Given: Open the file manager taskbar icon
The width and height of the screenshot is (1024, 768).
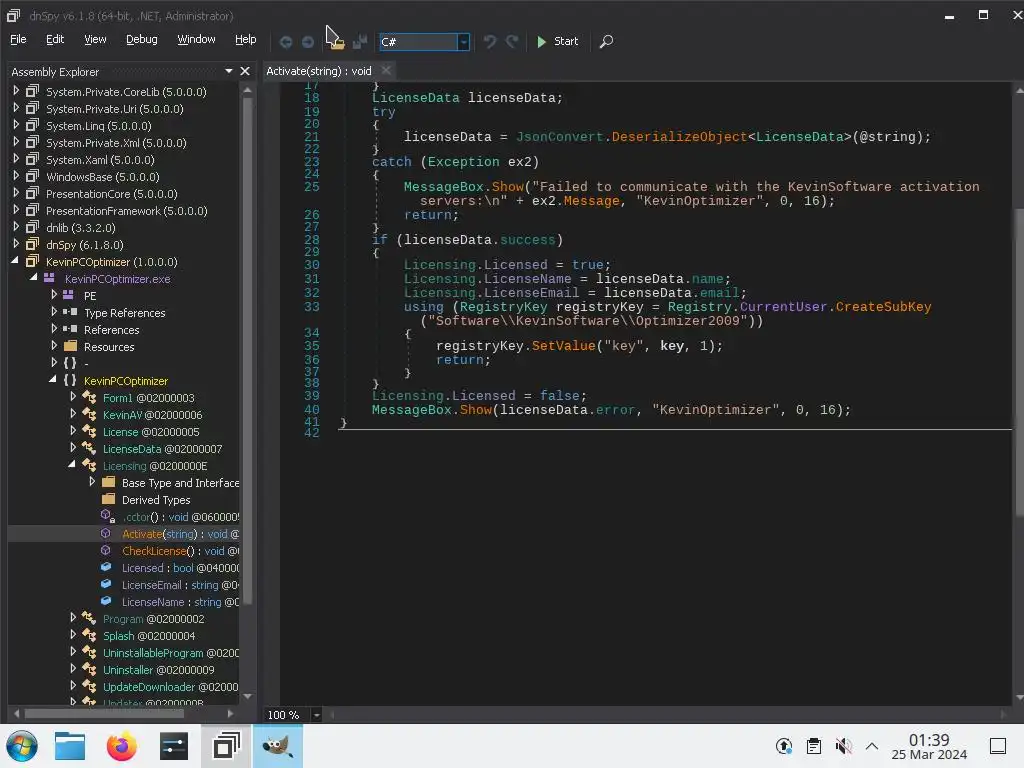Looking at the screenshot, I should 70,746.
